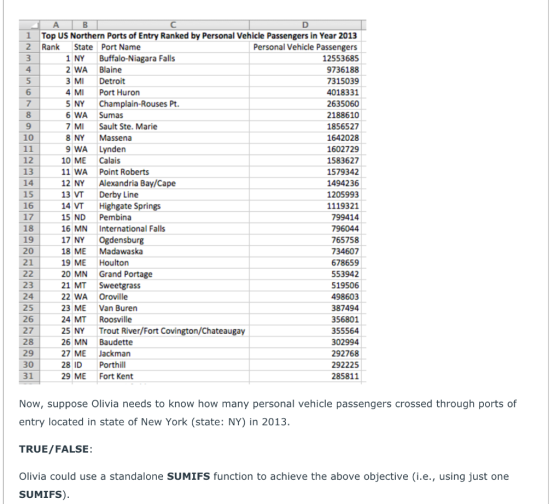Viewport: 560px width, 504px height.
Task: Select row 31 header
Action: [30, 376]
